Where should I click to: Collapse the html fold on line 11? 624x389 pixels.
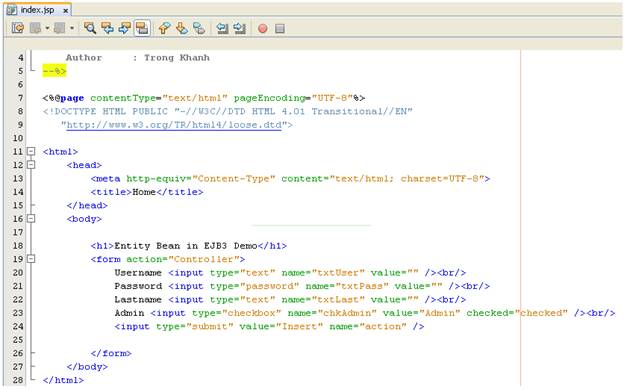pyautogui.click(x=31, y=151)
